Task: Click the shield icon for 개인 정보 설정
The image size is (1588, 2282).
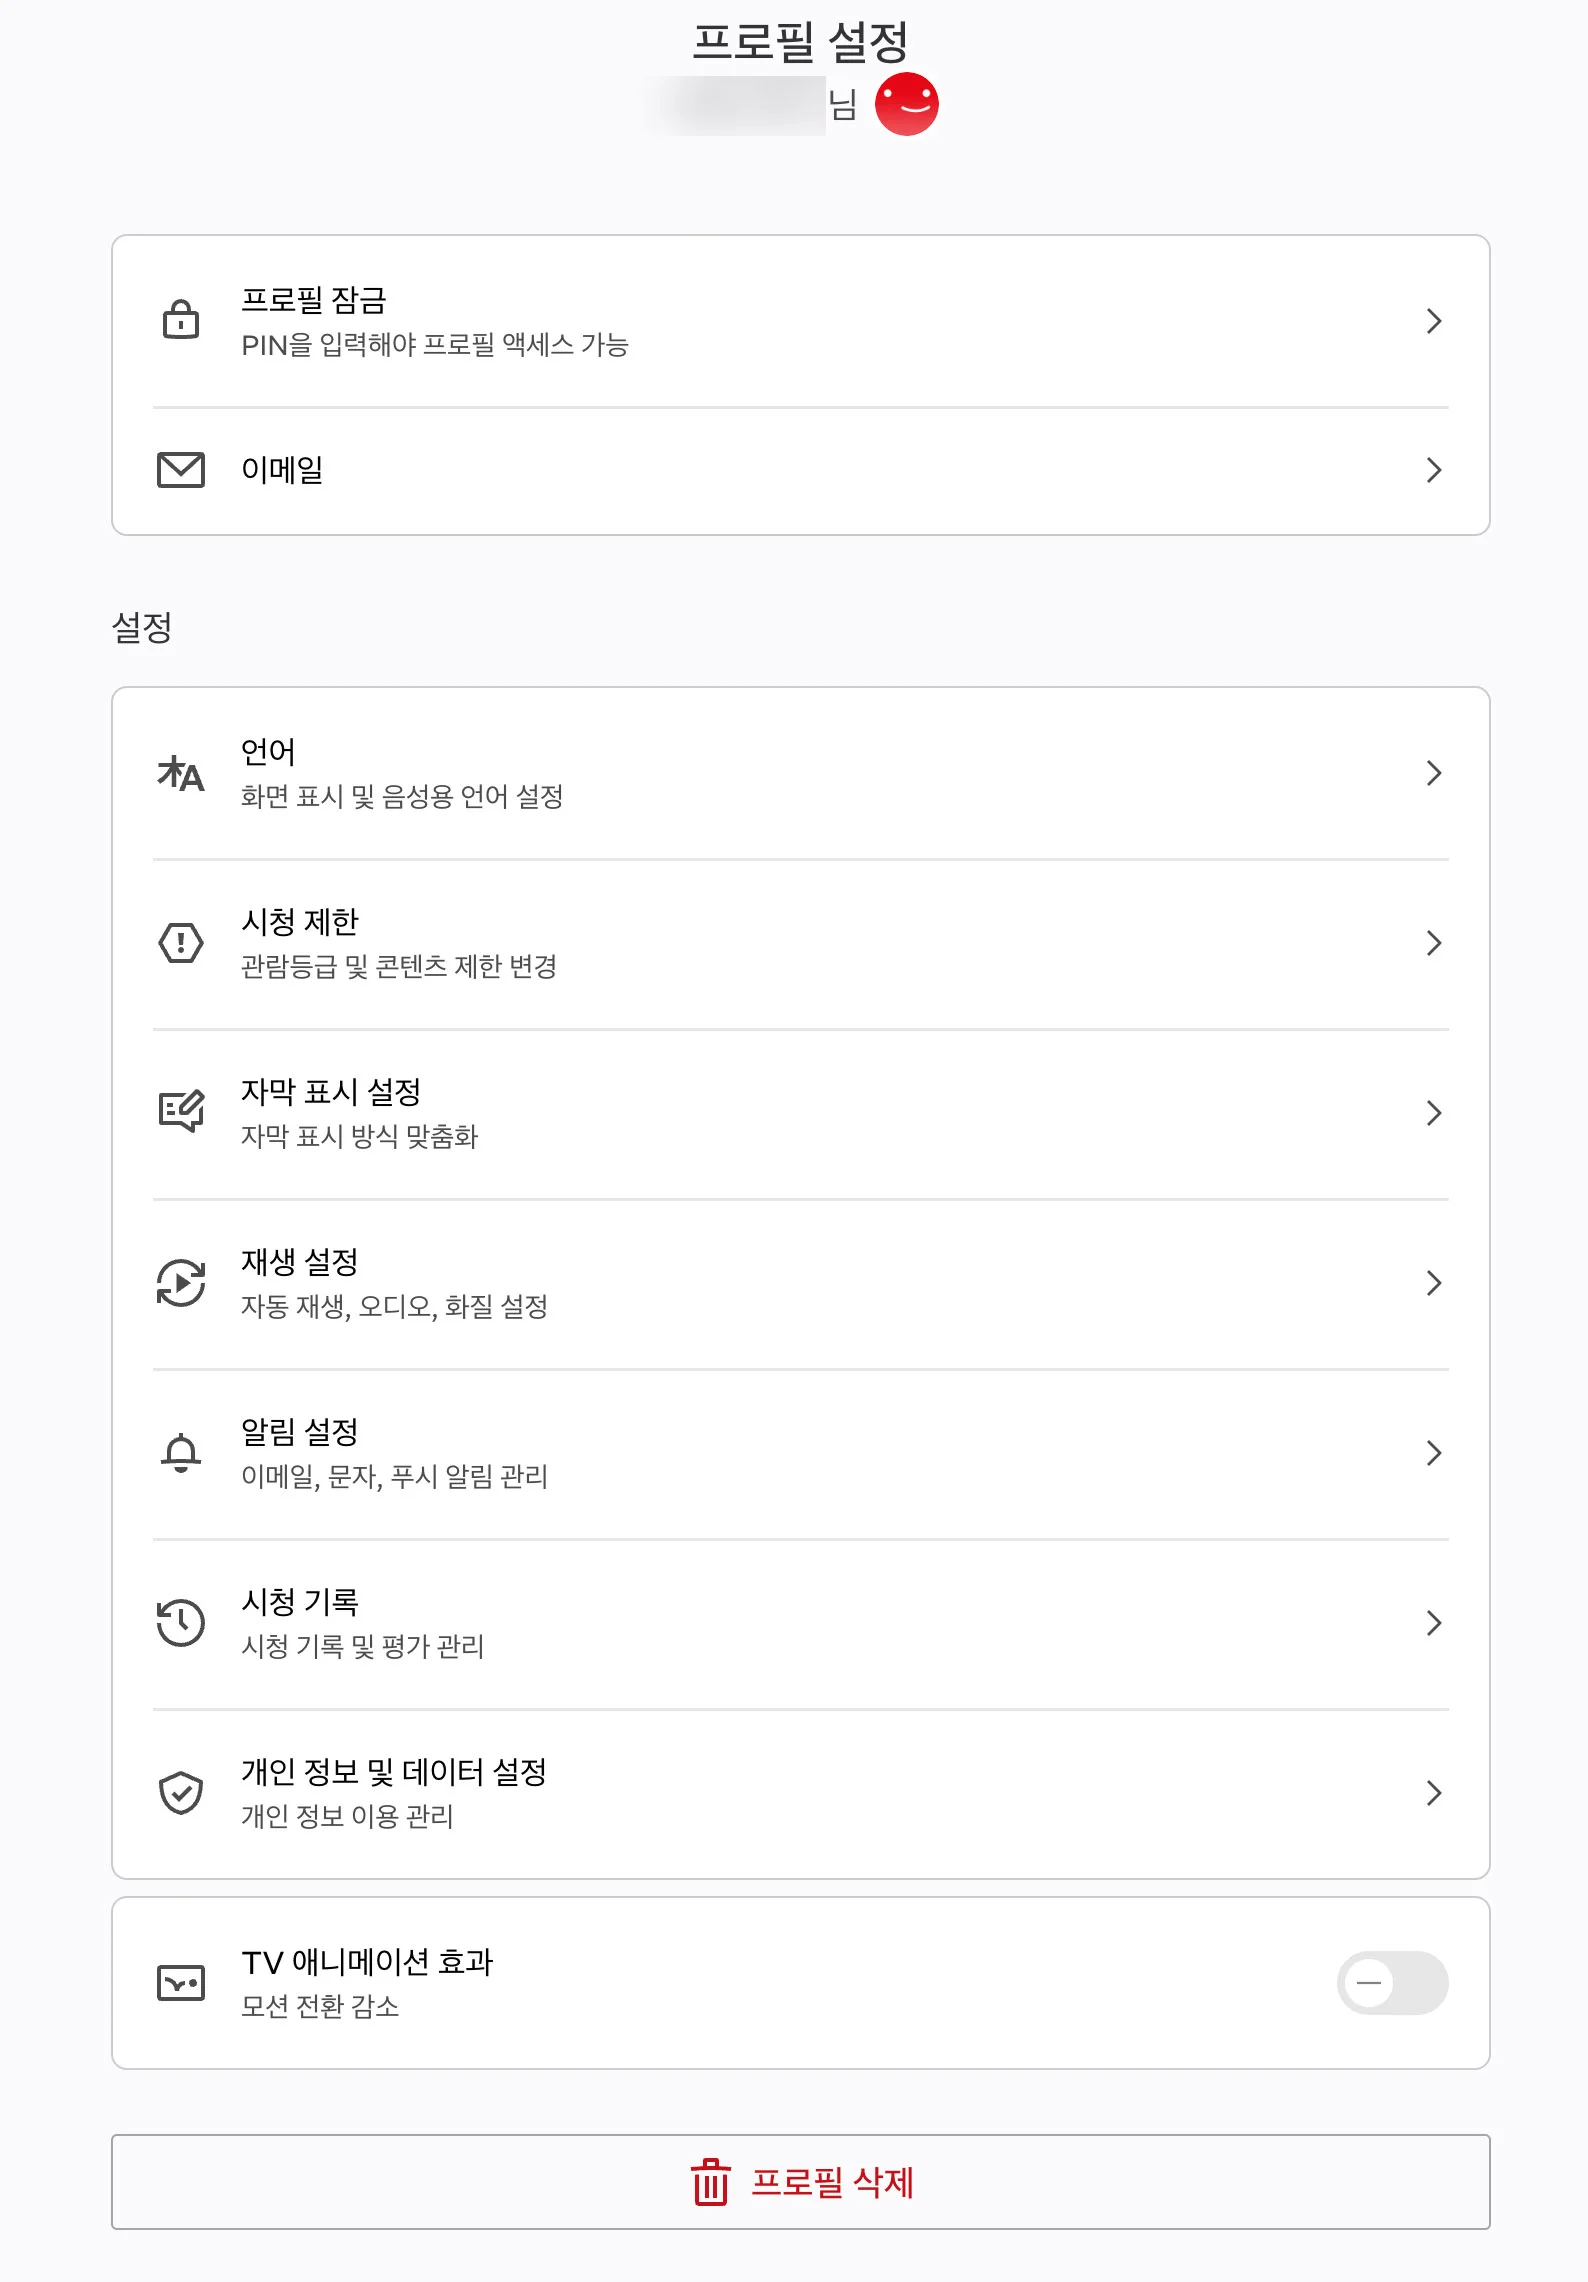Action: click(x=181, y=1793)
